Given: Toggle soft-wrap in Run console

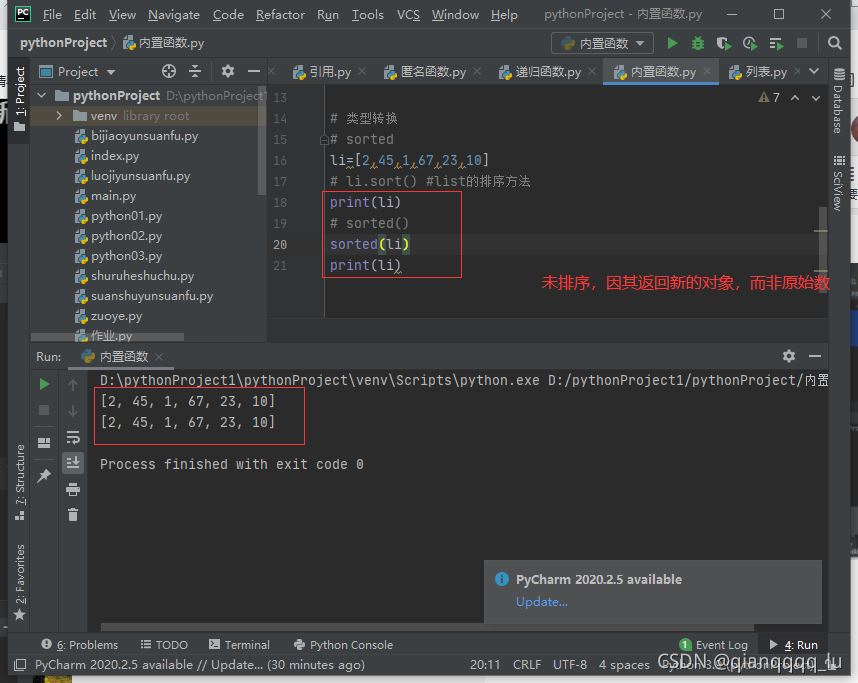Looking at the screenshot, I should [73, 437].
